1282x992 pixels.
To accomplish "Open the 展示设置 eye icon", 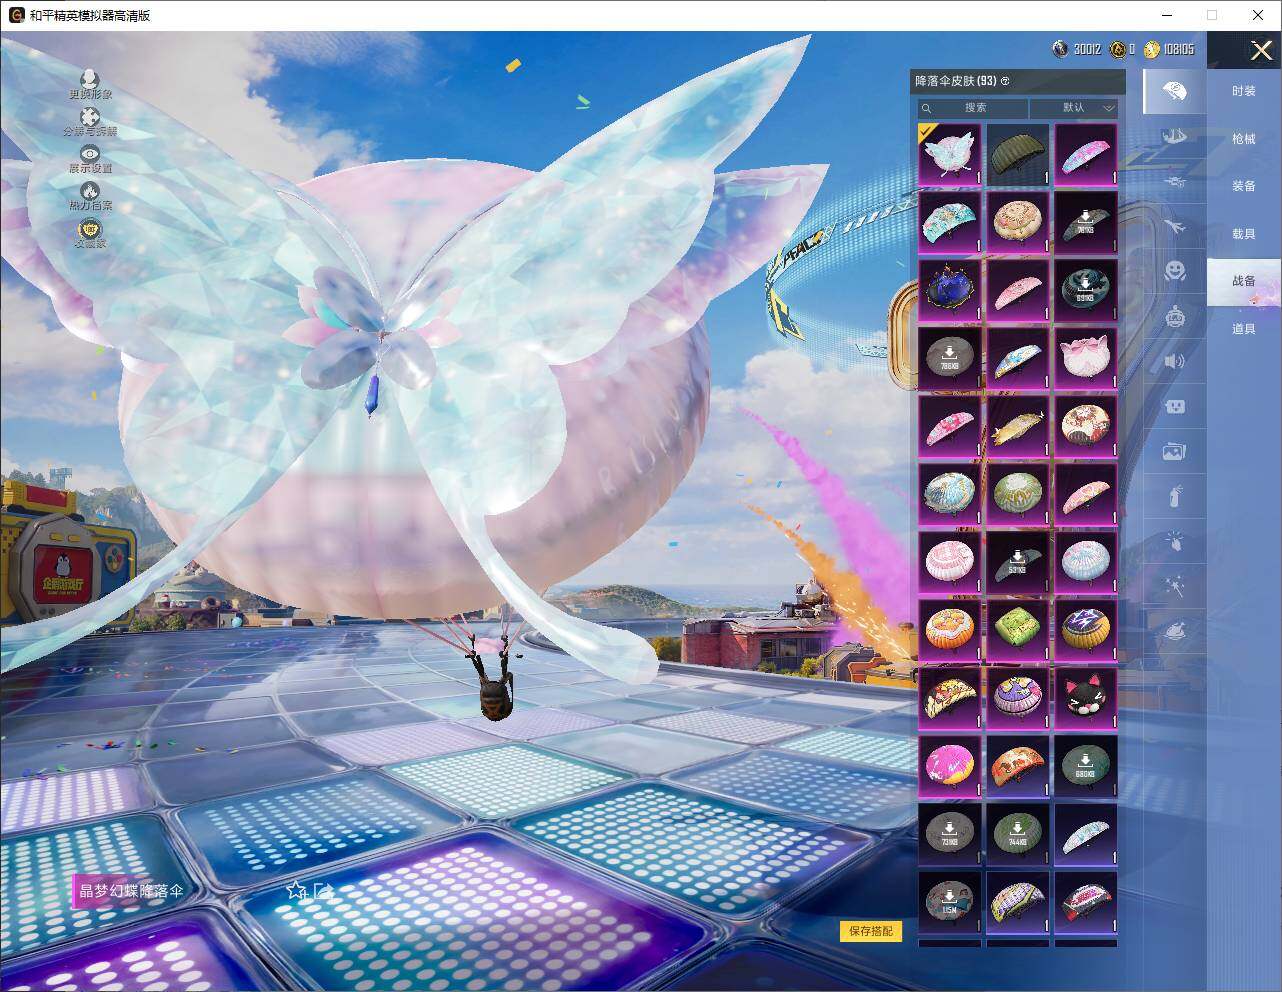I will point(90,154).
